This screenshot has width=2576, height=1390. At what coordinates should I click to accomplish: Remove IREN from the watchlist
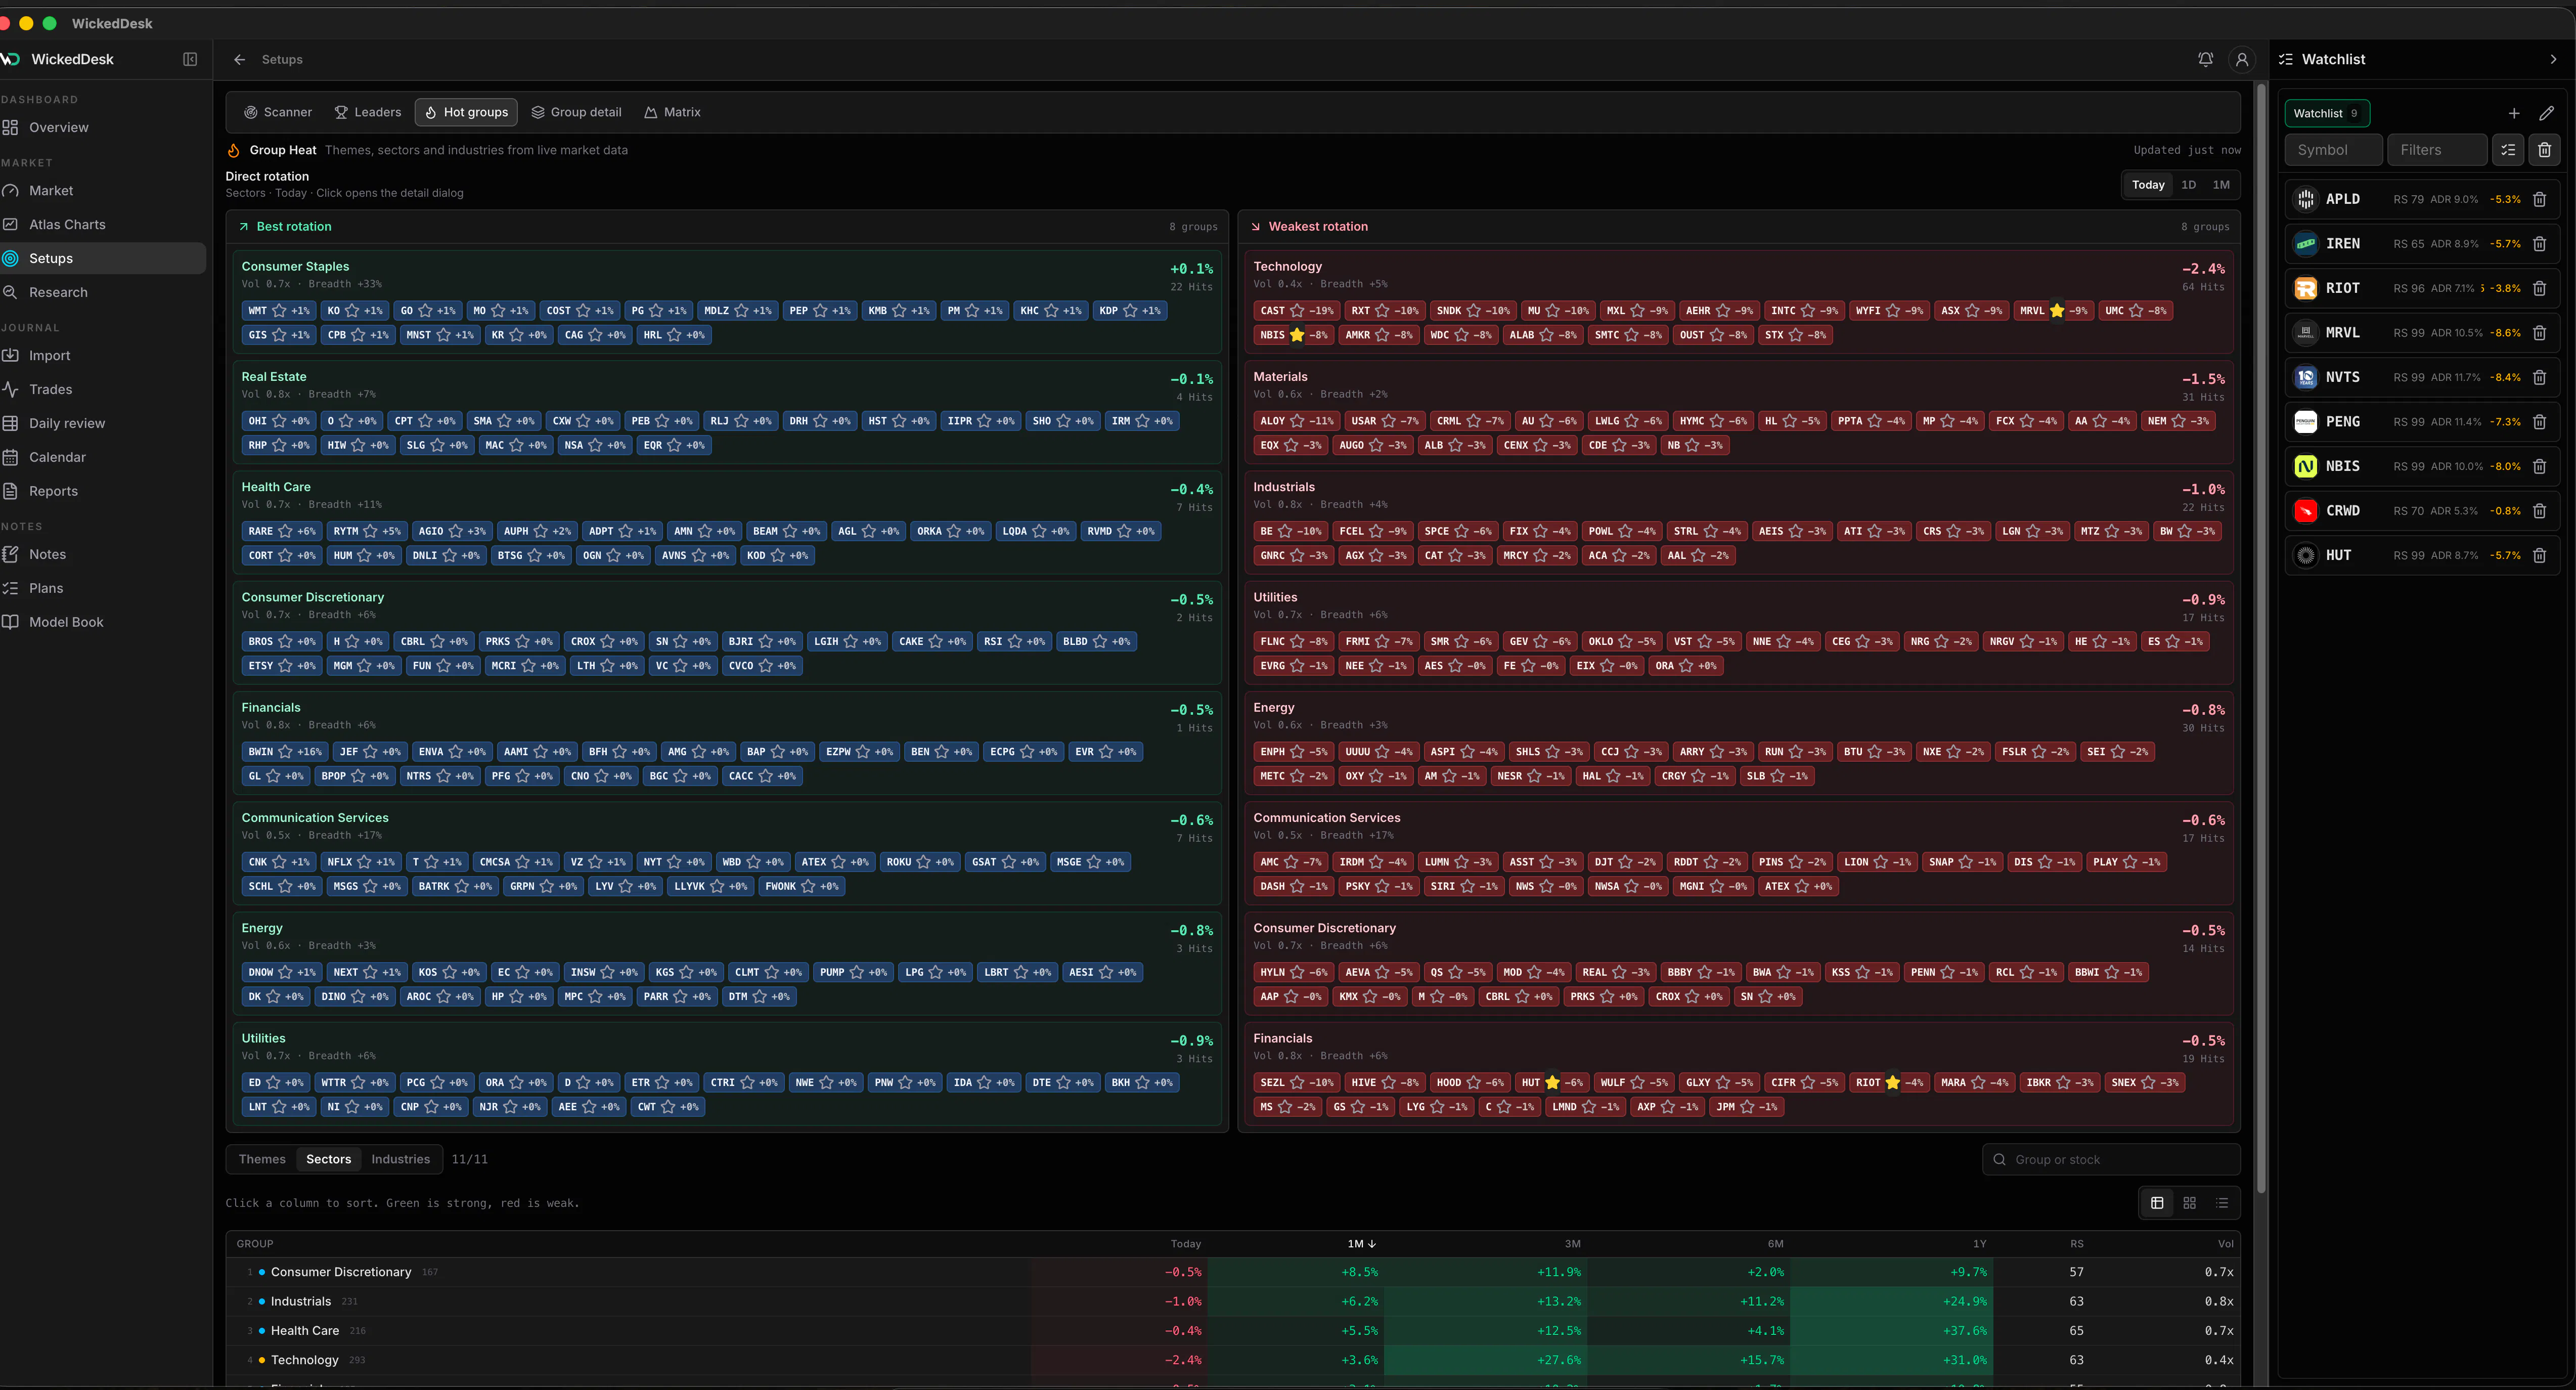click(x=2539, y=244)
